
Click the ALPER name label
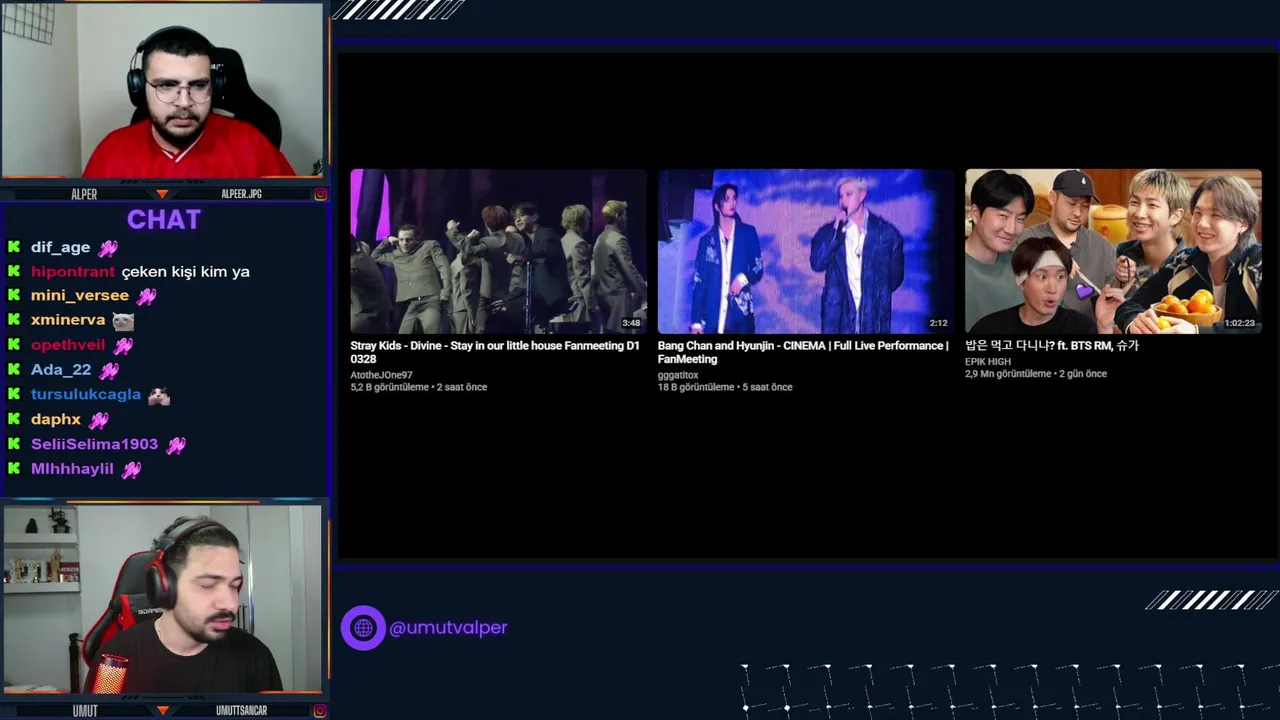coord(85,194)
